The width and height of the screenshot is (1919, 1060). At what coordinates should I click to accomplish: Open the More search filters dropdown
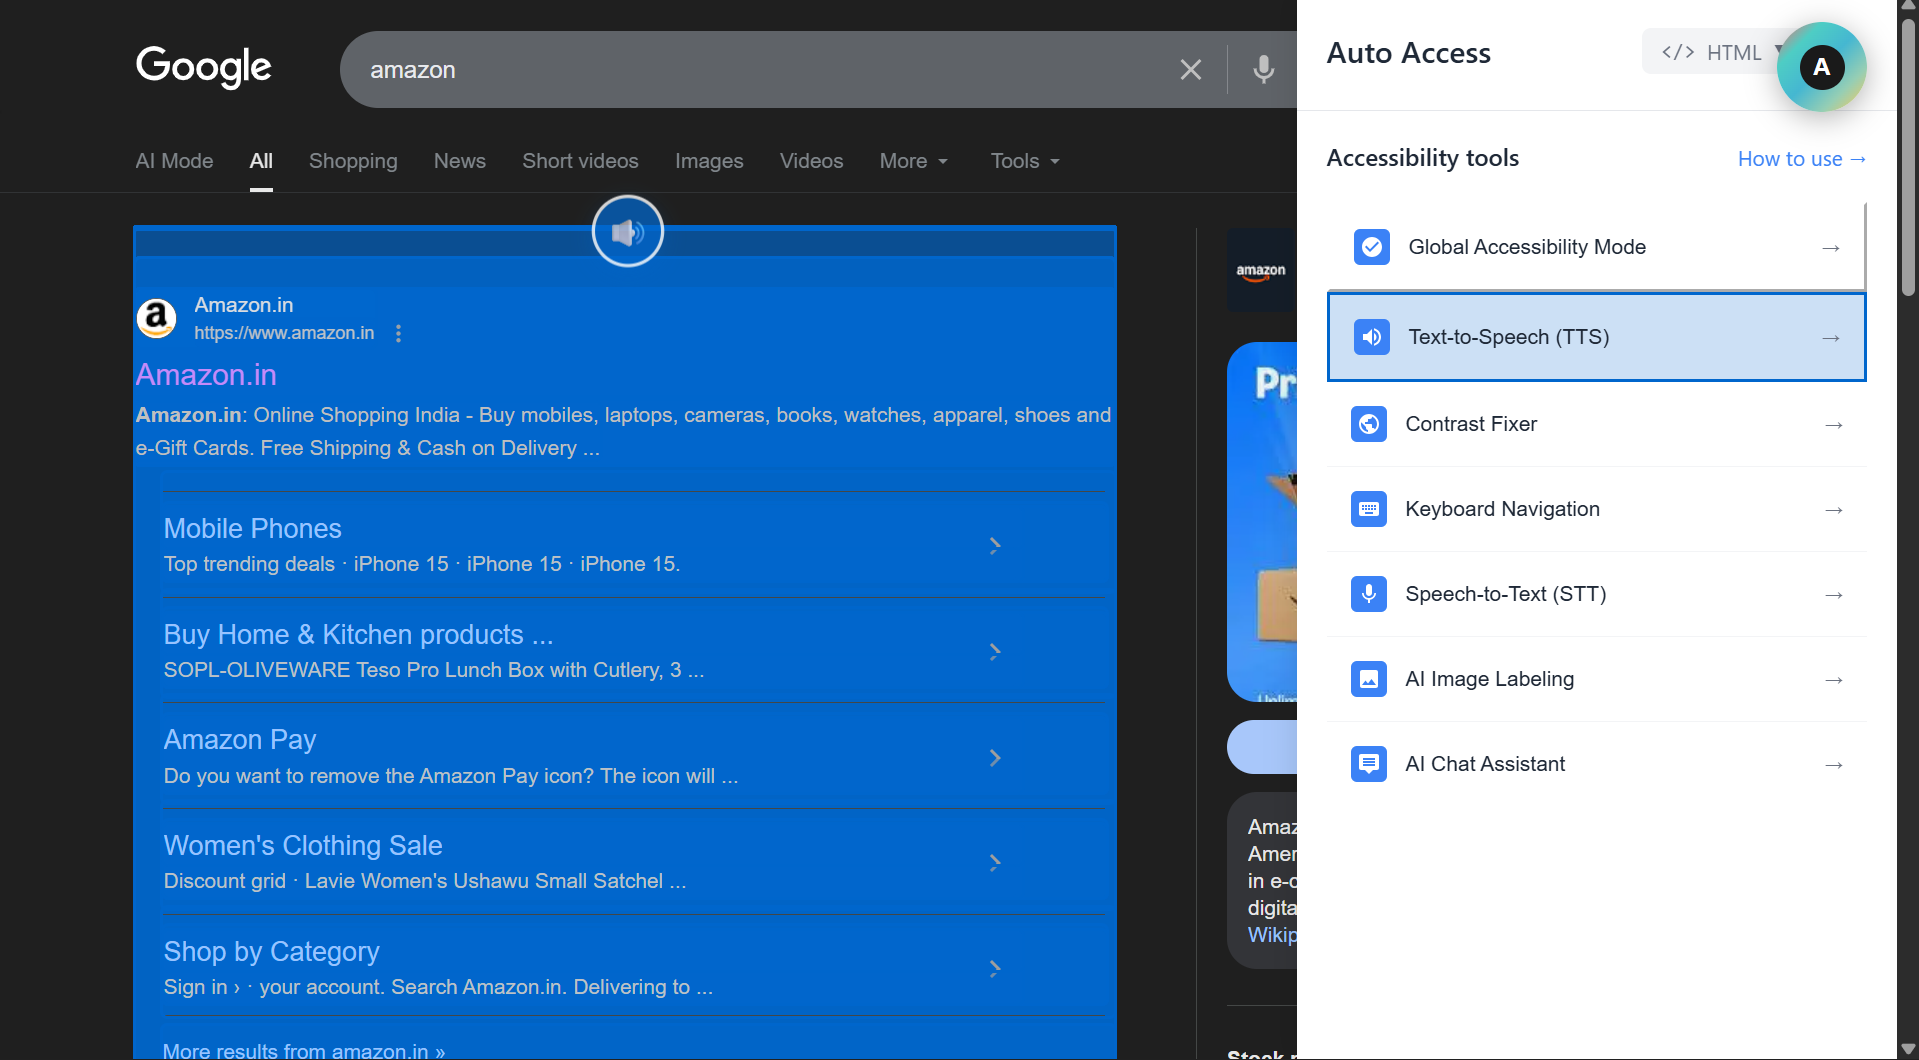point(914,161)
